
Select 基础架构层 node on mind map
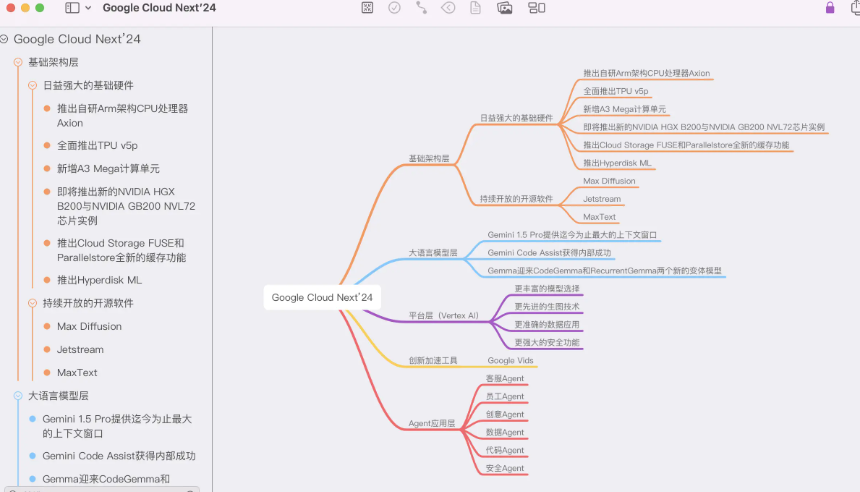[x=429, y=159]
